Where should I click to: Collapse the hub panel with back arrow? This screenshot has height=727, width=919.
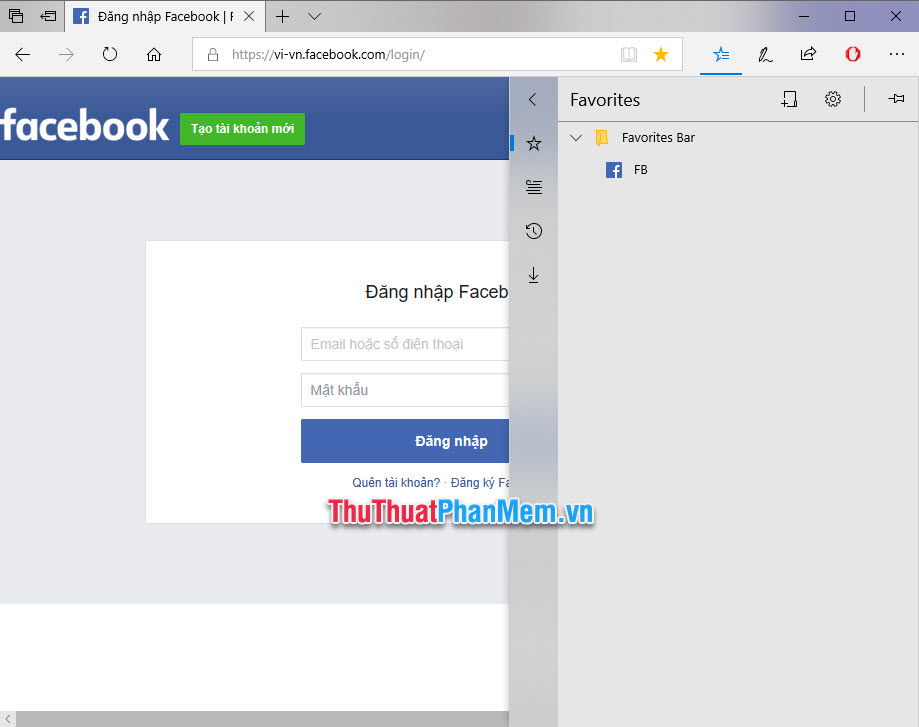tap(533, 99)
